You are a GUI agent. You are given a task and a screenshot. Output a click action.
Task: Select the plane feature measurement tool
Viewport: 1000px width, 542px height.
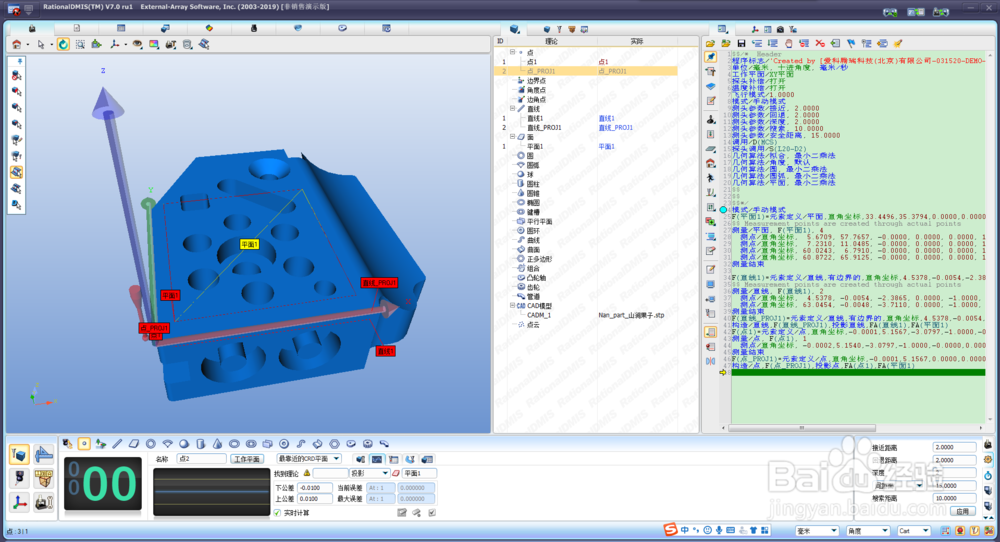point(134,444)
